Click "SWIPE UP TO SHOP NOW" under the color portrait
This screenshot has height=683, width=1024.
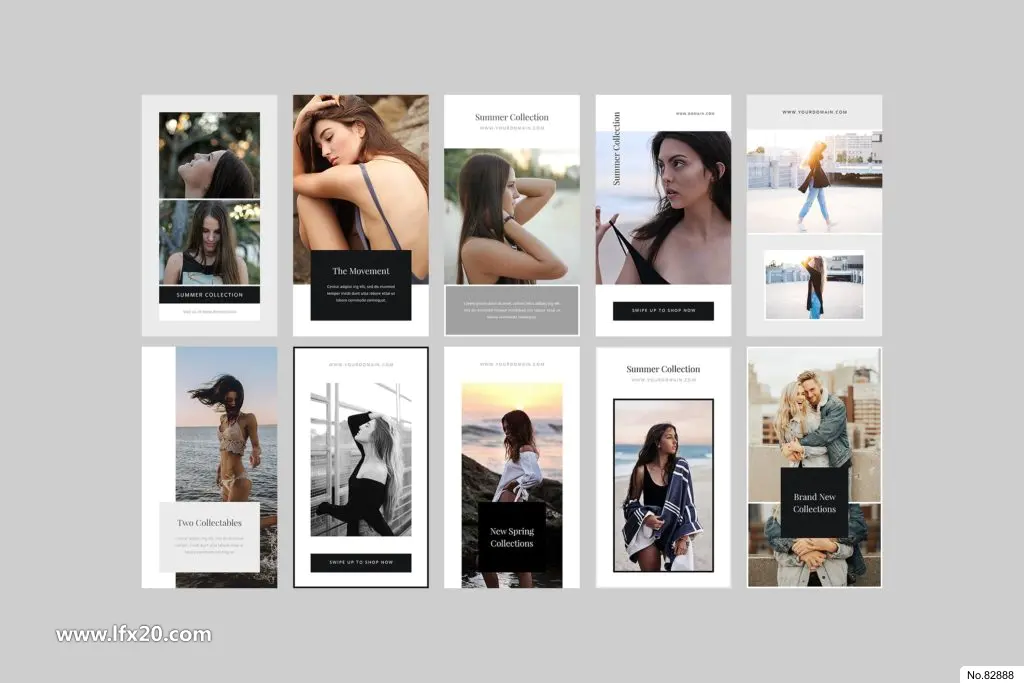tap(663, 311)
